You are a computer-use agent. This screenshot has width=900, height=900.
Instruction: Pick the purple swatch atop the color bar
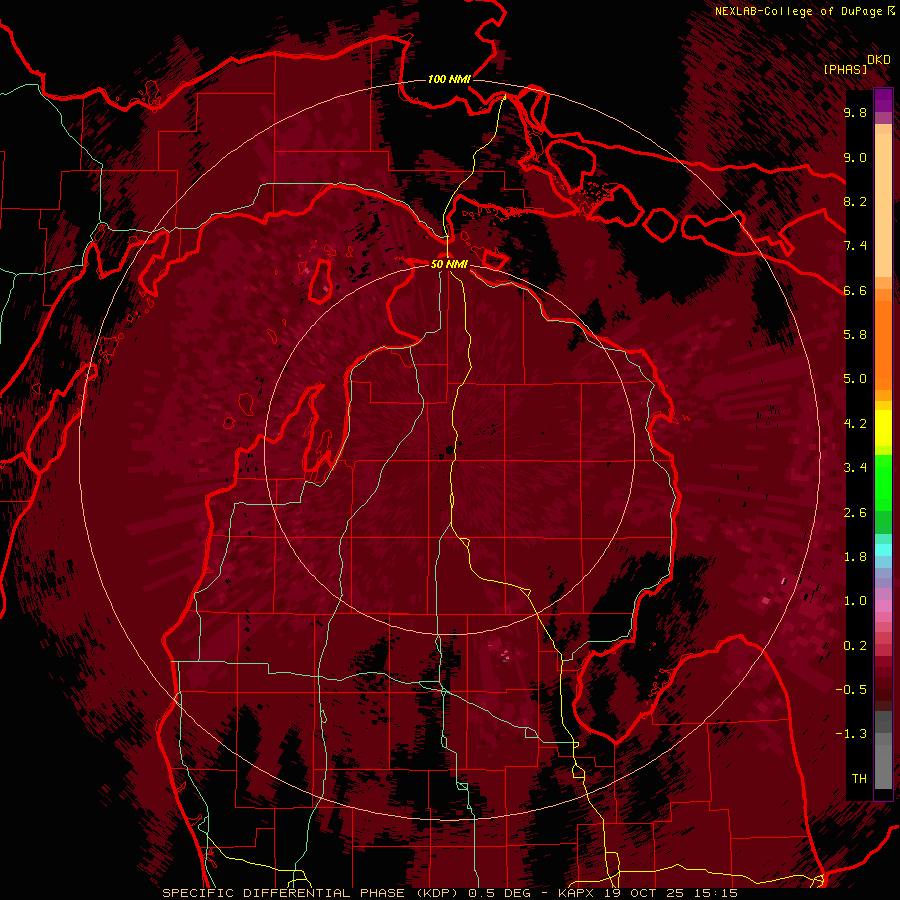coord(883,100)
